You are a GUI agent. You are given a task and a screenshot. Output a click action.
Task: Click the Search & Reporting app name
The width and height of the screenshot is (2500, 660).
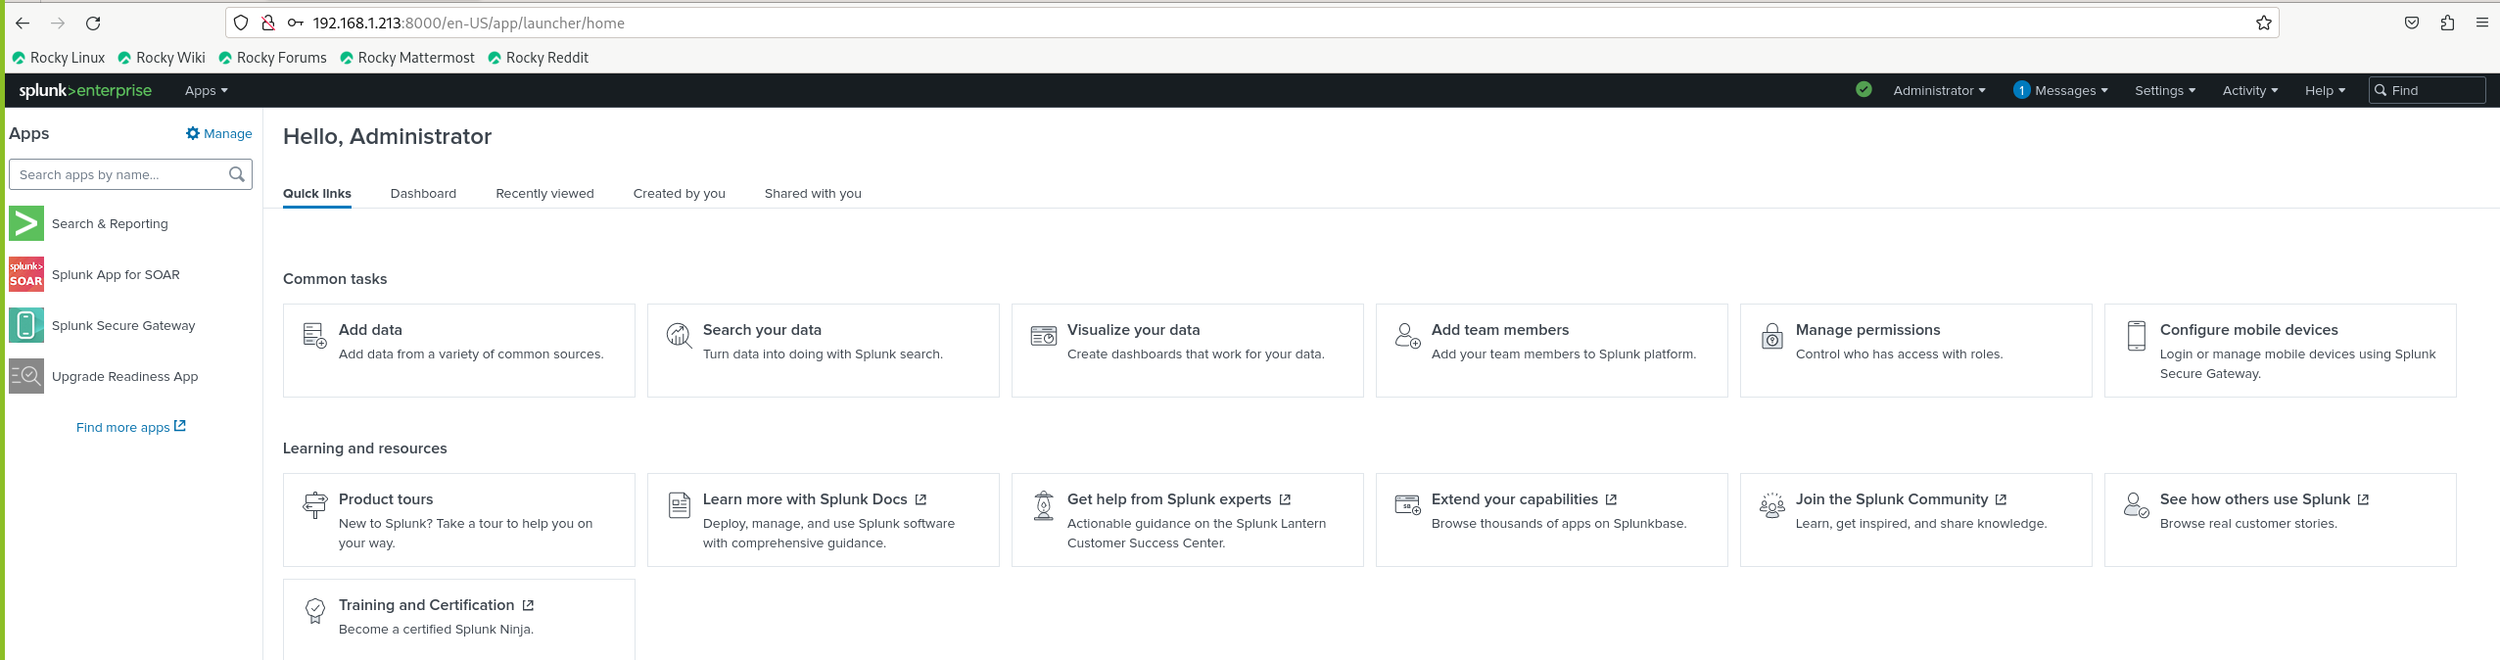coord(110,224)
